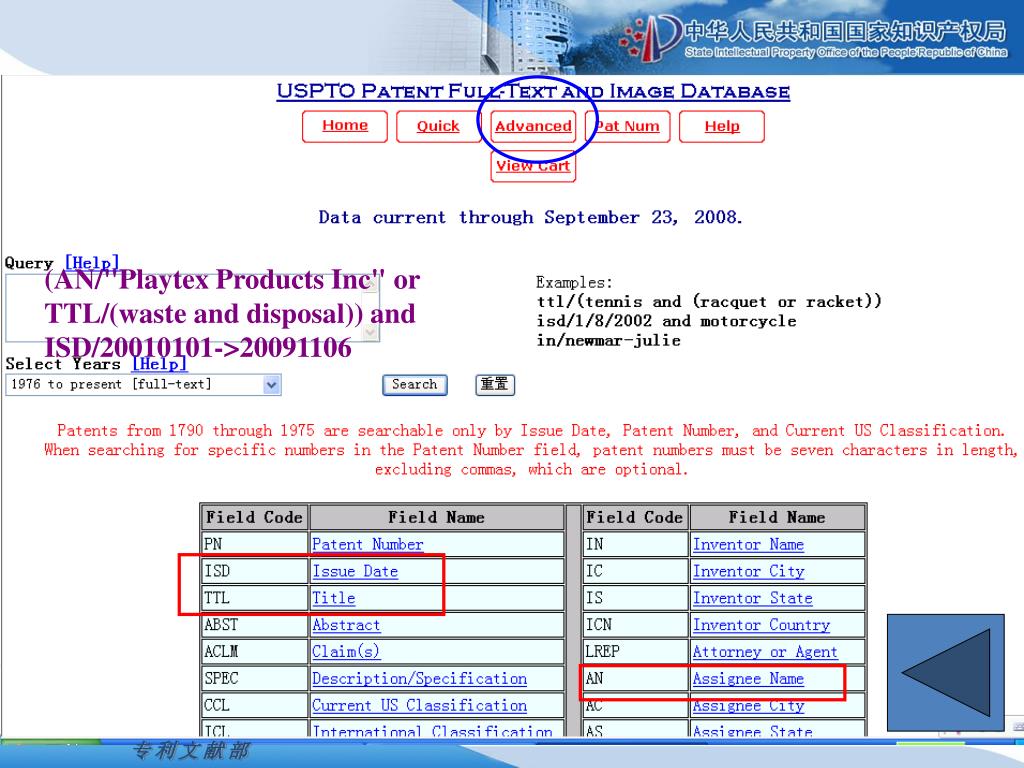Viewport: 1024px width, 768px height.
Task: Select the ABST field code cell
Action: point(254,624)
